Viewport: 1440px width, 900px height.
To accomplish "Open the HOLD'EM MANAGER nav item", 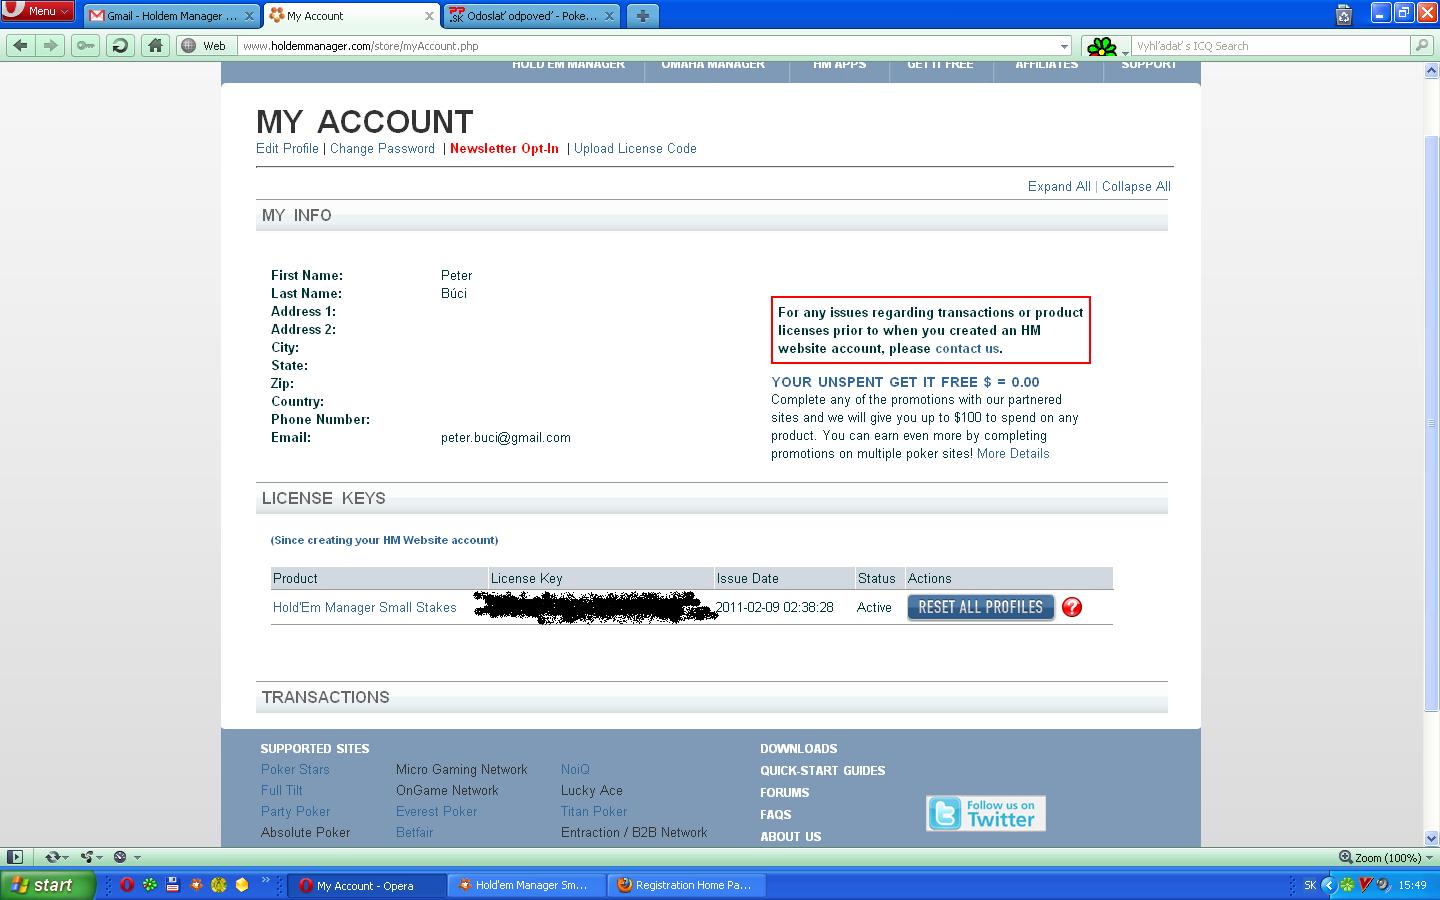I will tap(568, 66).
